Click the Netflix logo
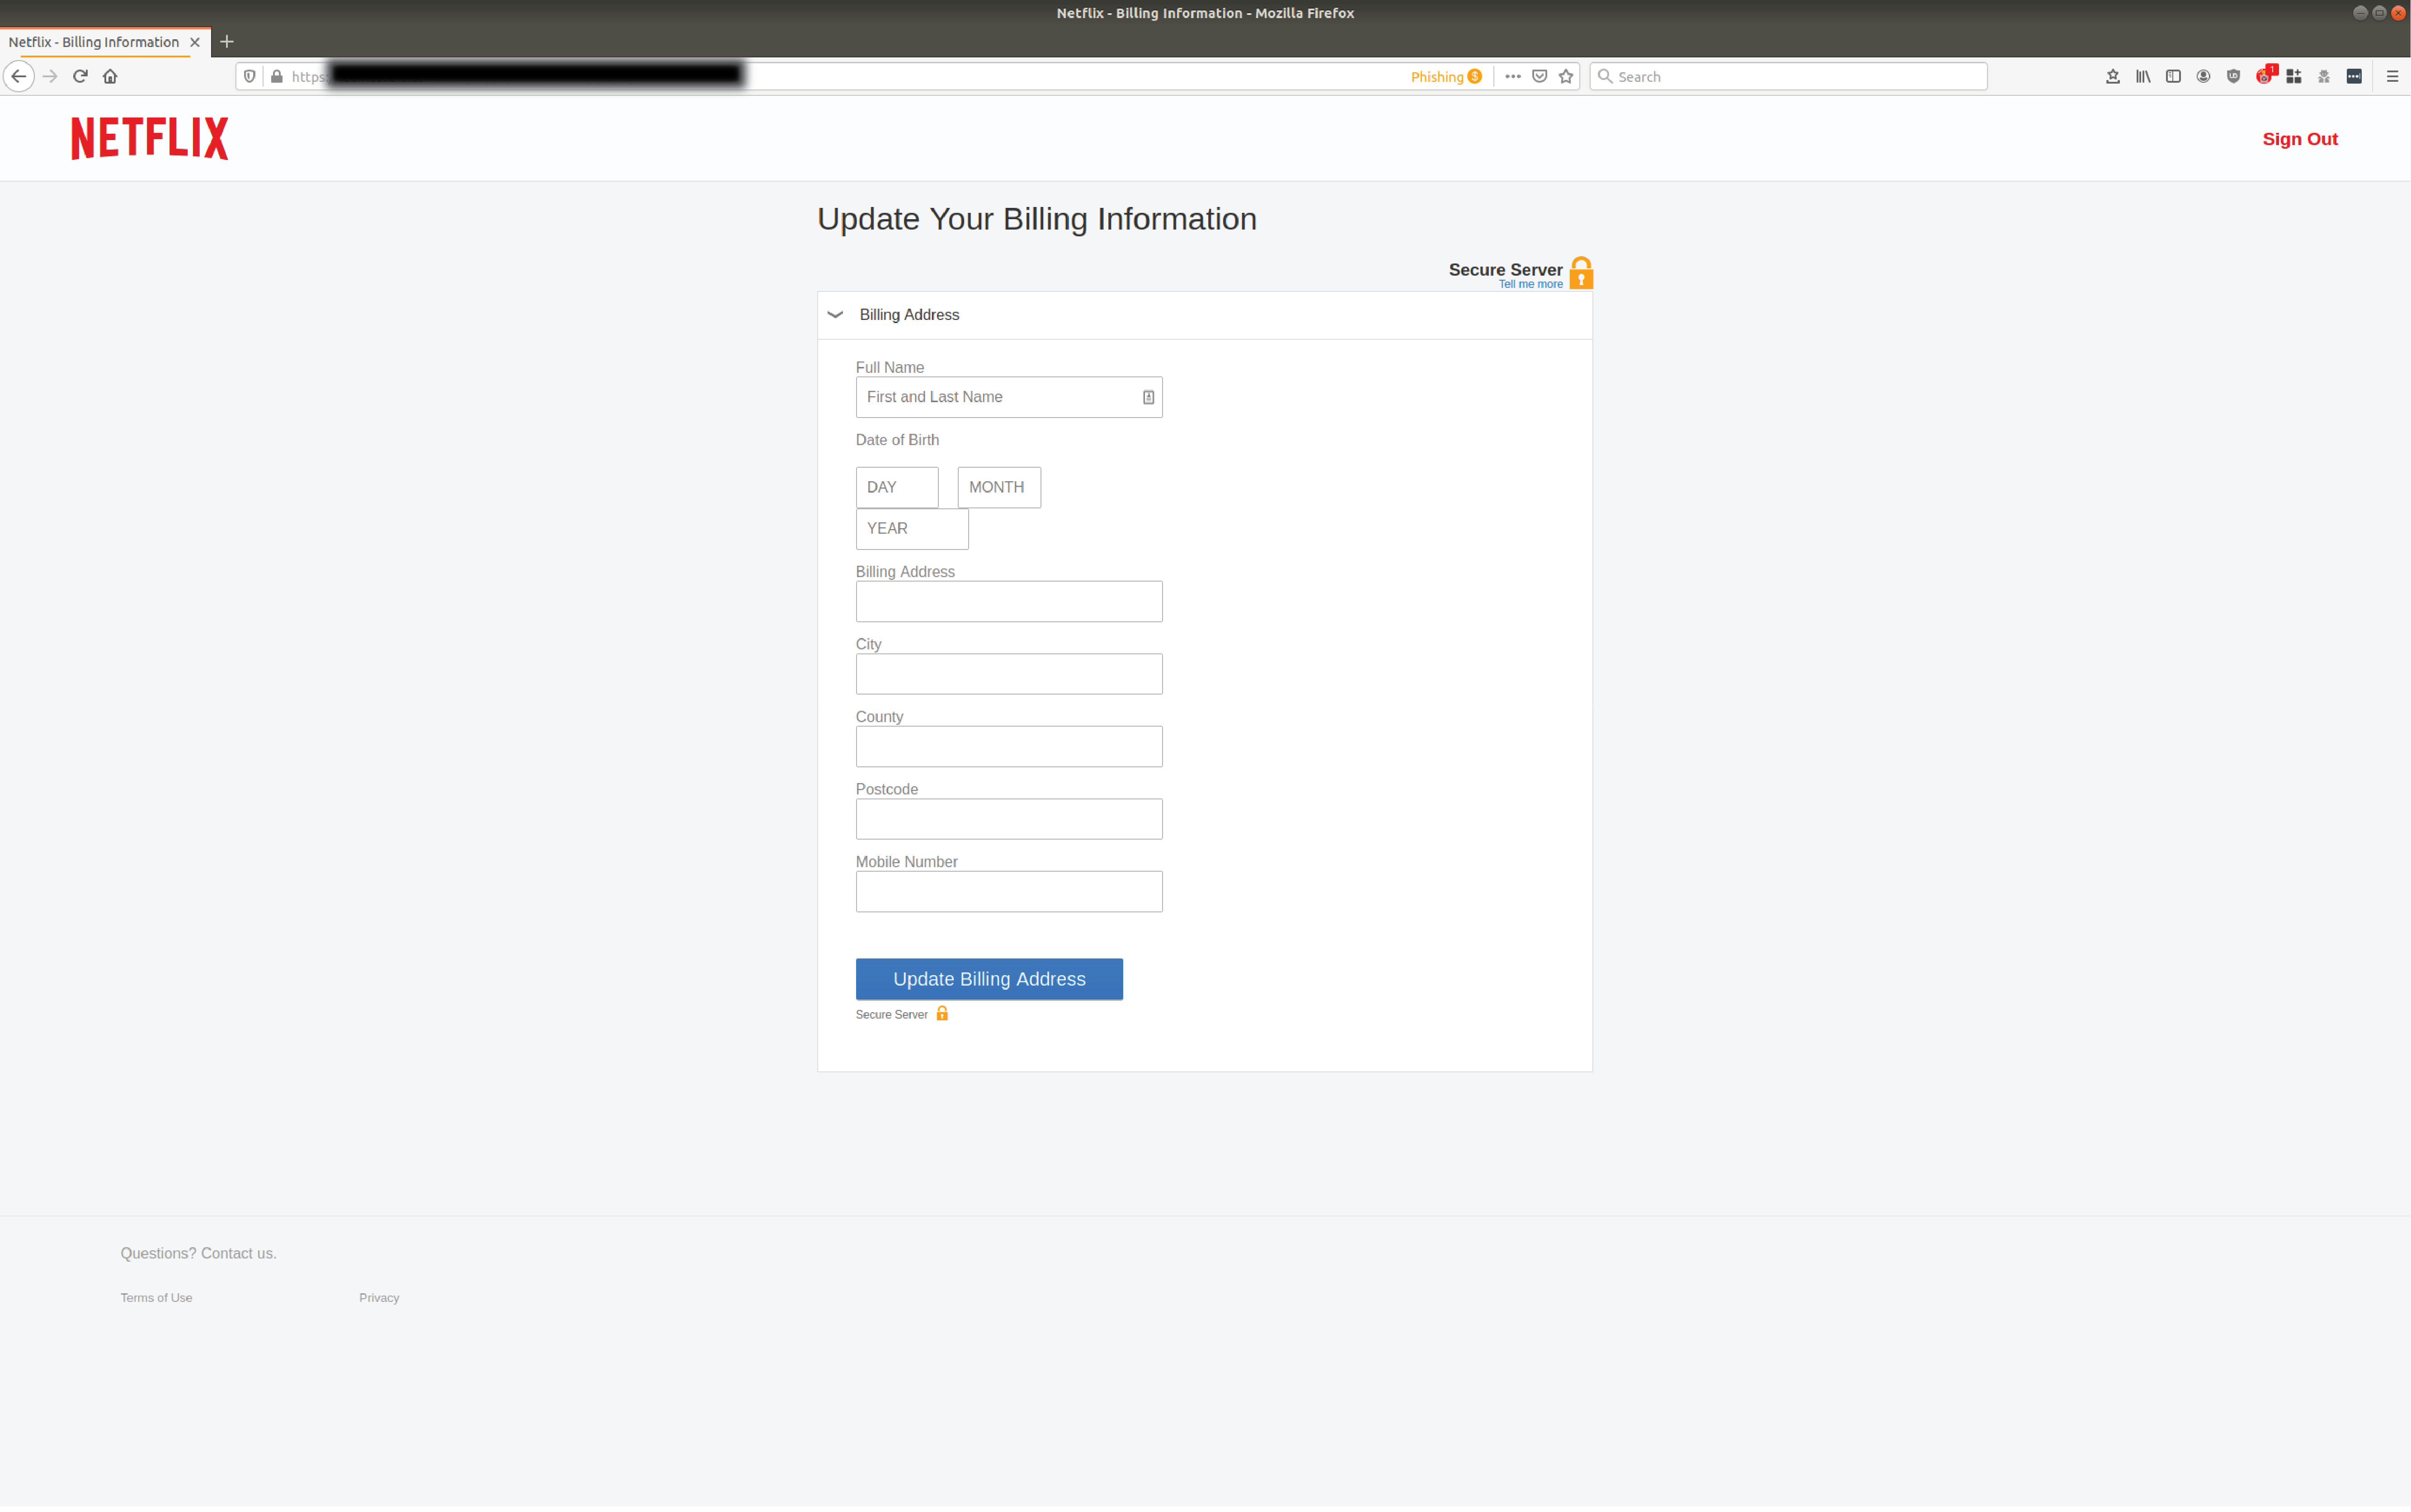2411x1512 pixels. coord(150,138)
